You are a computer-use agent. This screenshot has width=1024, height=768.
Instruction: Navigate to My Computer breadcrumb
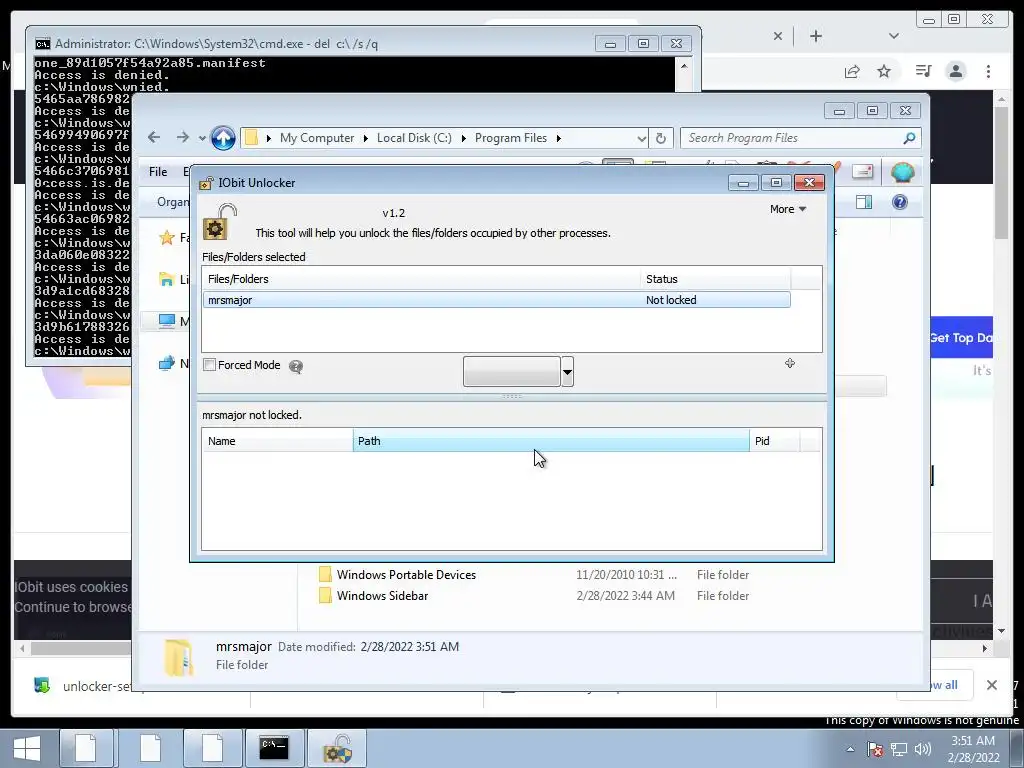[317, 138]
